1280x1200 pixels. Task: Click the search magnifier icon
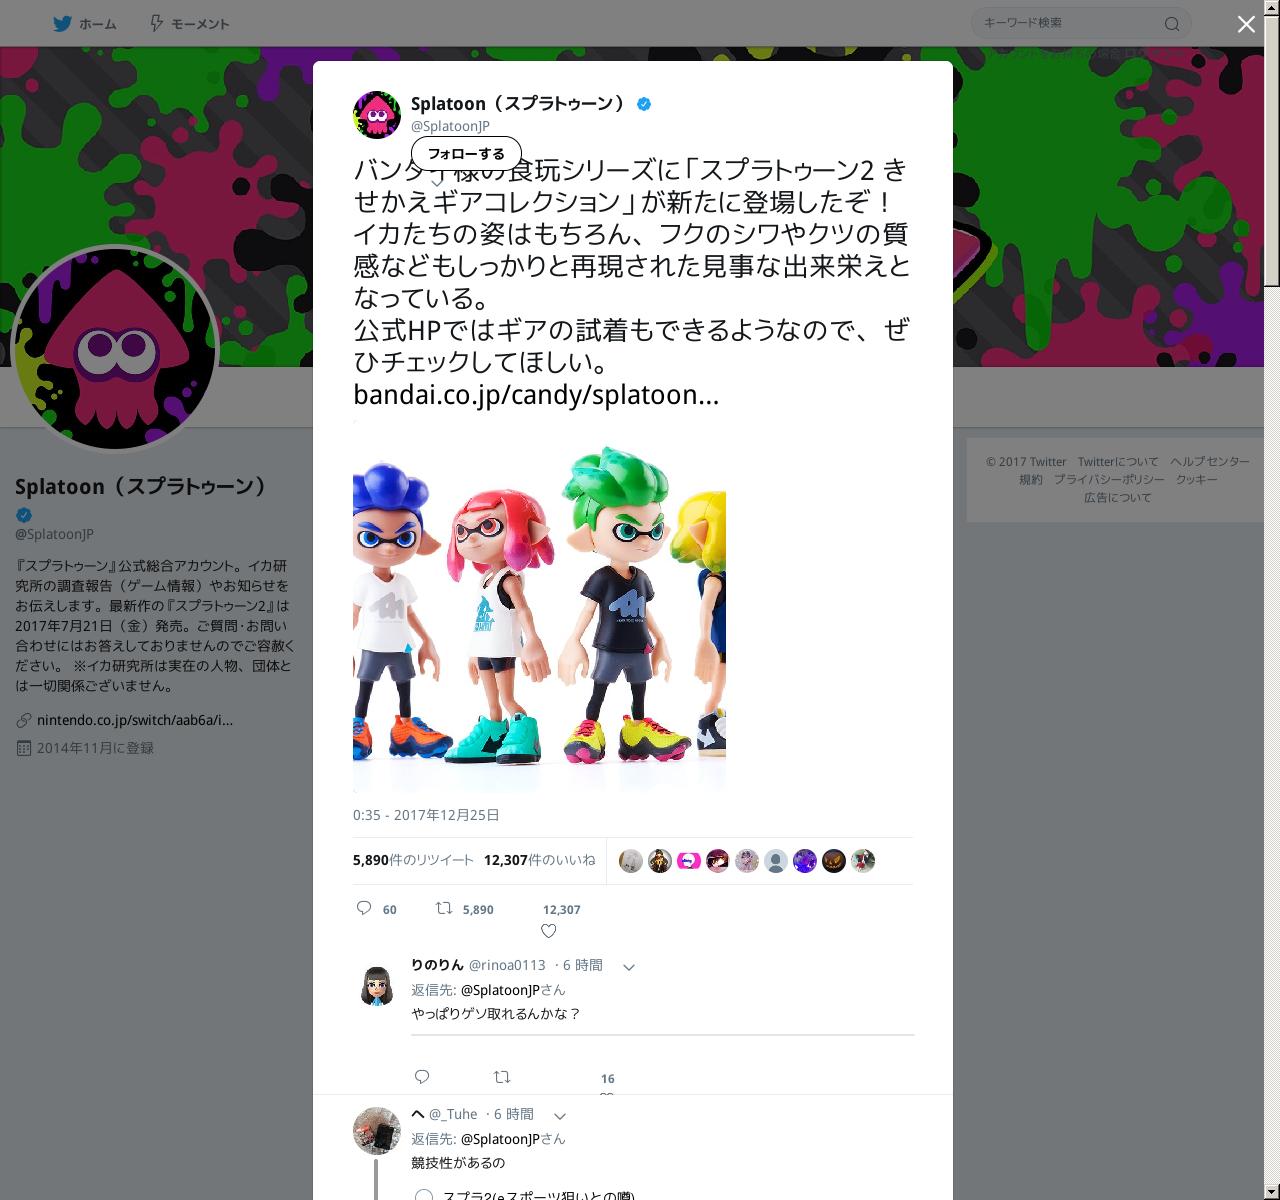(1172, 23)
